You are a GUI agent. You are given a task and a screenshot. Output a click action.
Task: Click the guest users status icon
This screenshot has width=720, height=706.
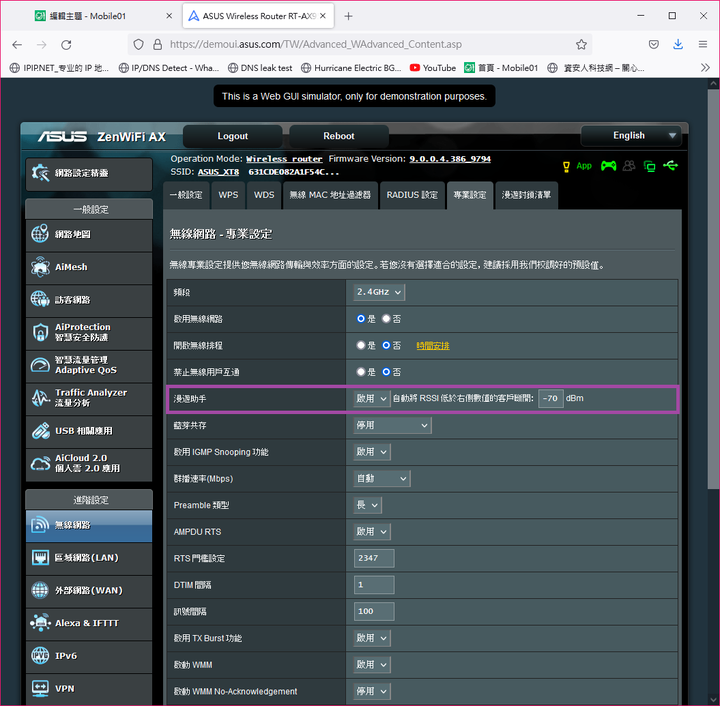click(x=629, y=166)
